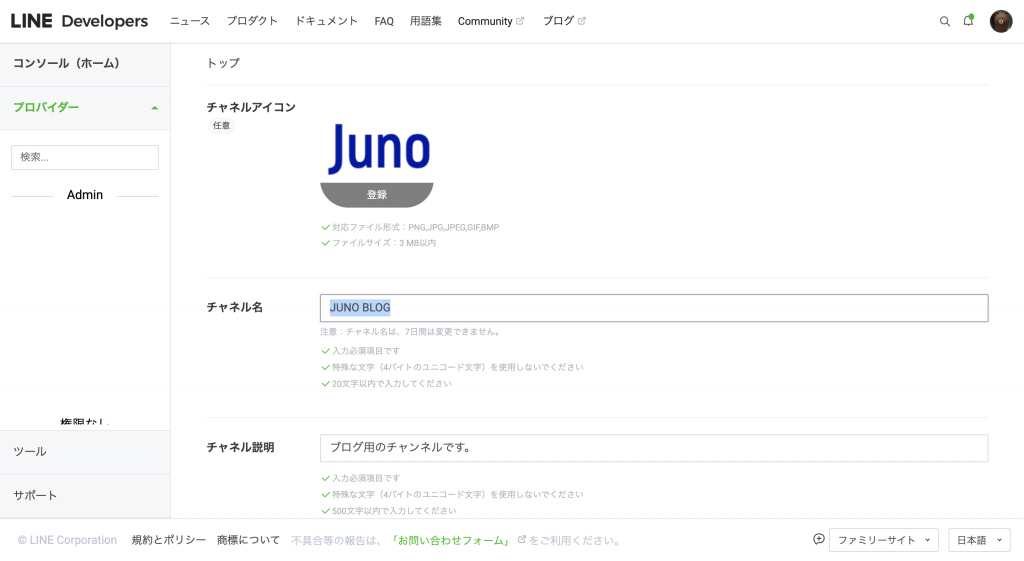
Task: Open the Community link
Action: coord(485,21)
